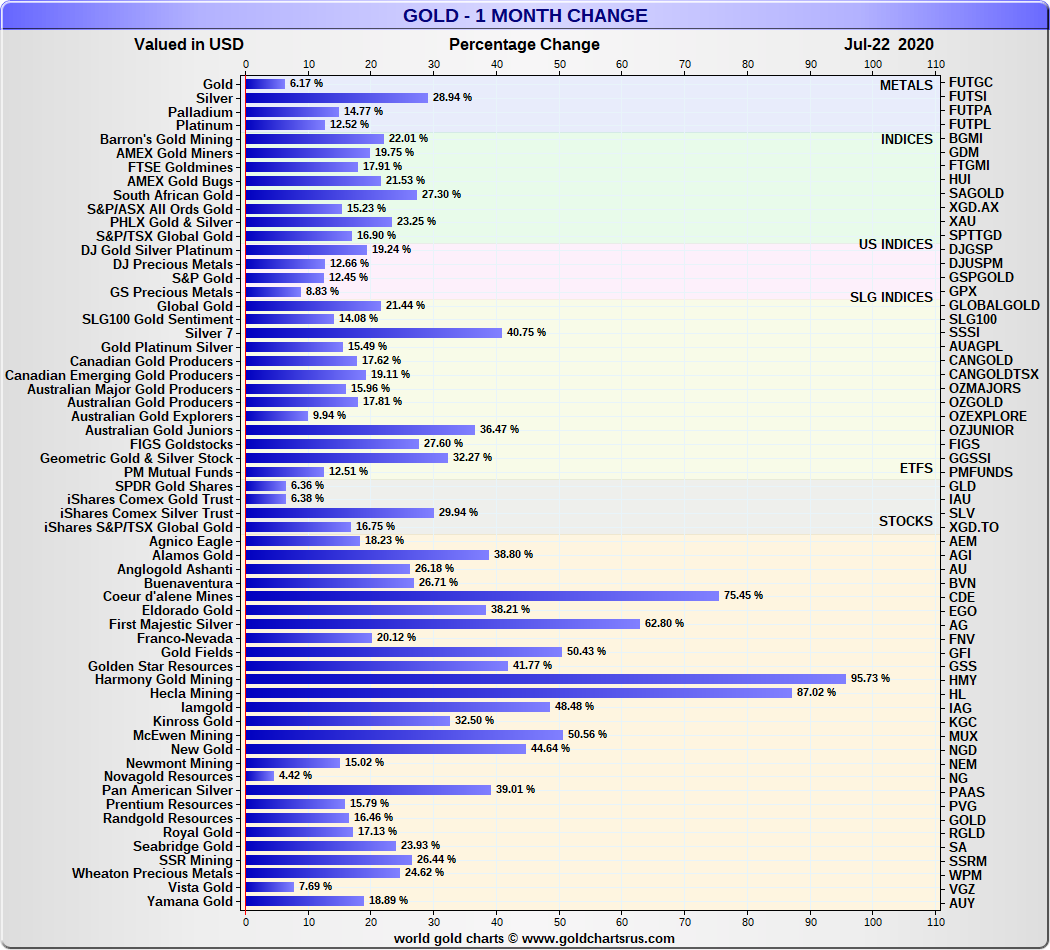Click the ticker "GSPGOLD"
The image size is (1050, 950).
tap(981, 277)
